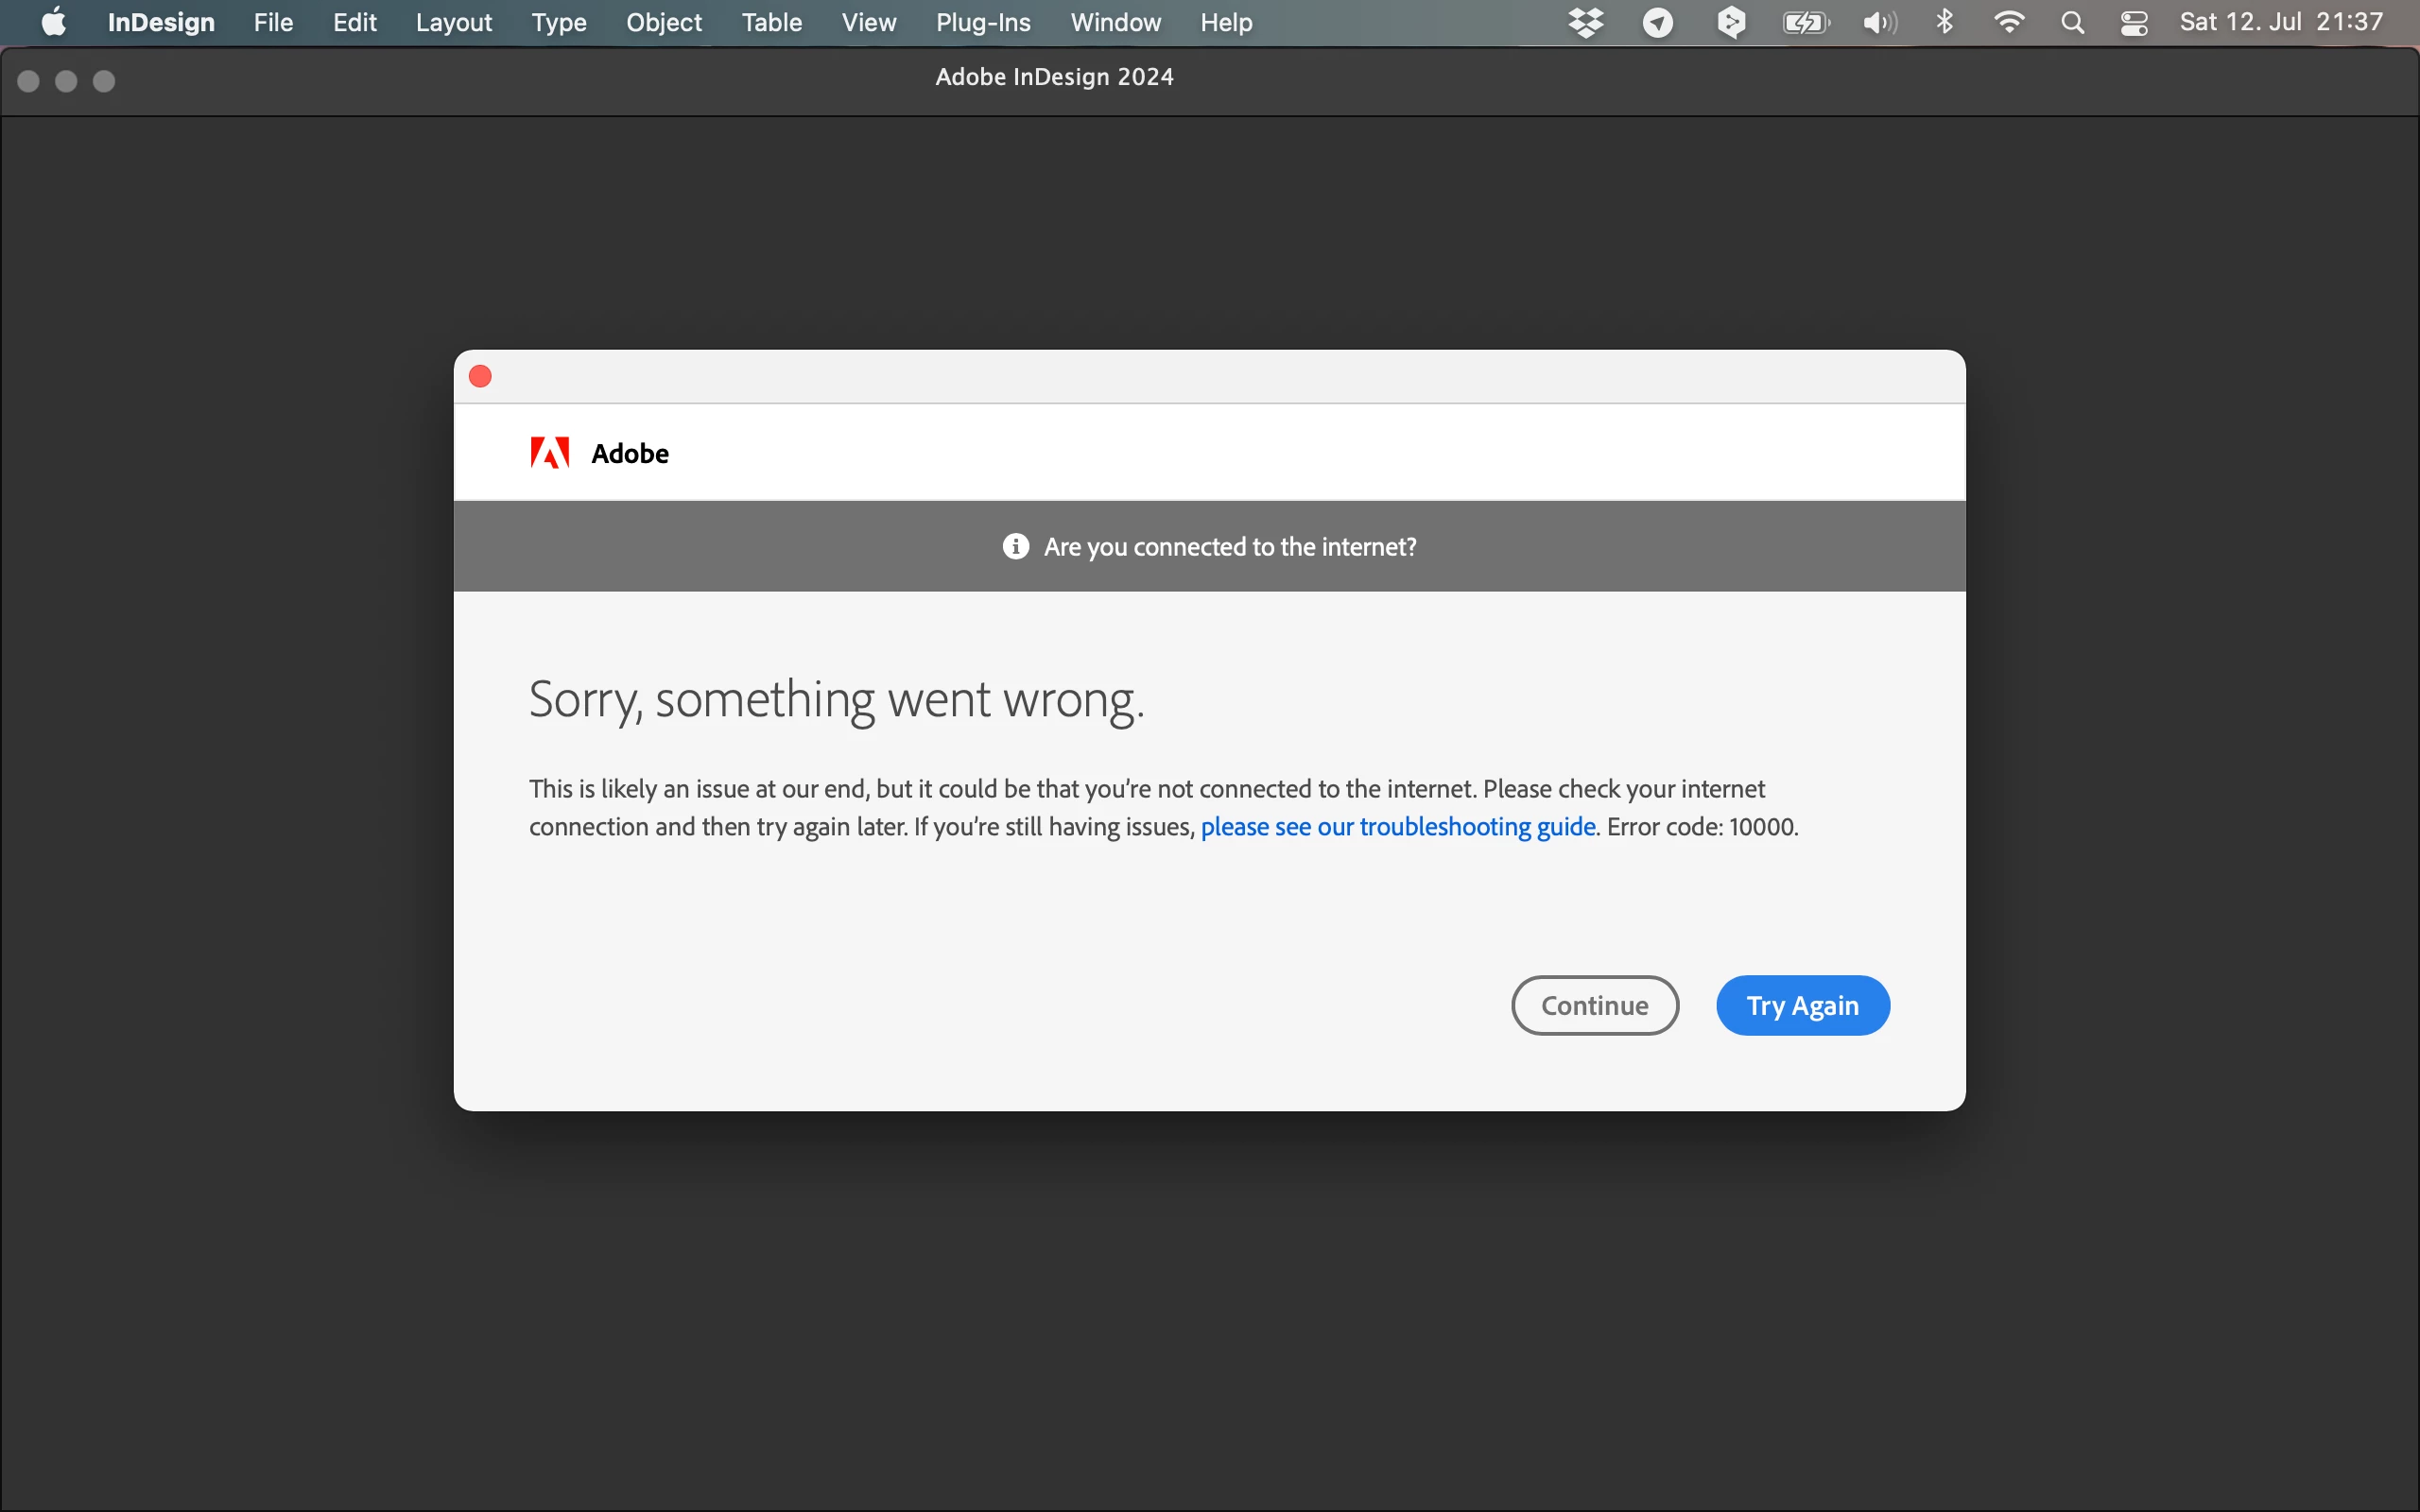The height and width of the screenshot is (1512, 2420).
Task: Open the File menu
Action: coord(273,22)
